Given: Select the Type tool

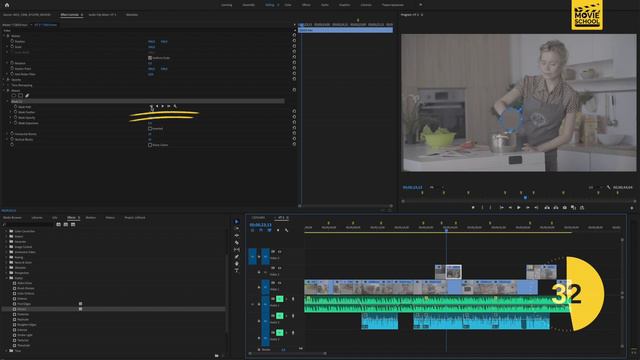Looking at the screenshot, I should point(237,270).
